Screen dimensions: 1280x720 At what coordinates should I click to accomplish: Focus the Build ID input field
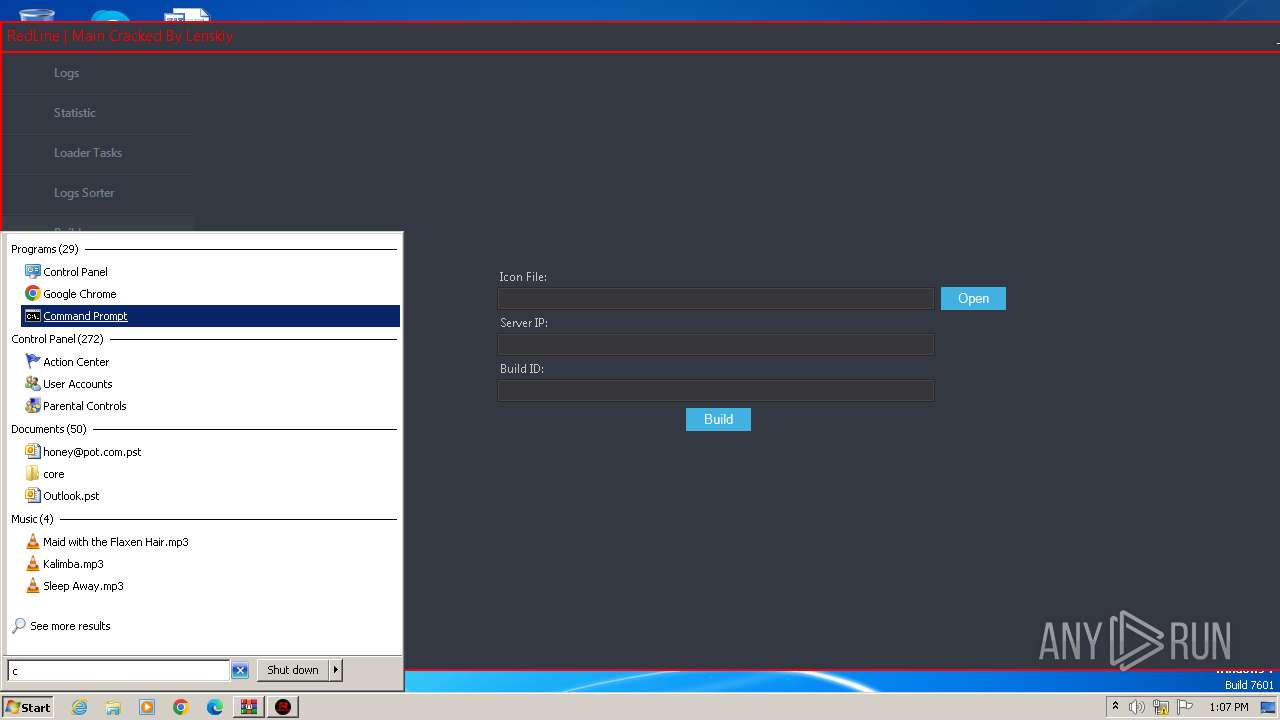(716, 390)
